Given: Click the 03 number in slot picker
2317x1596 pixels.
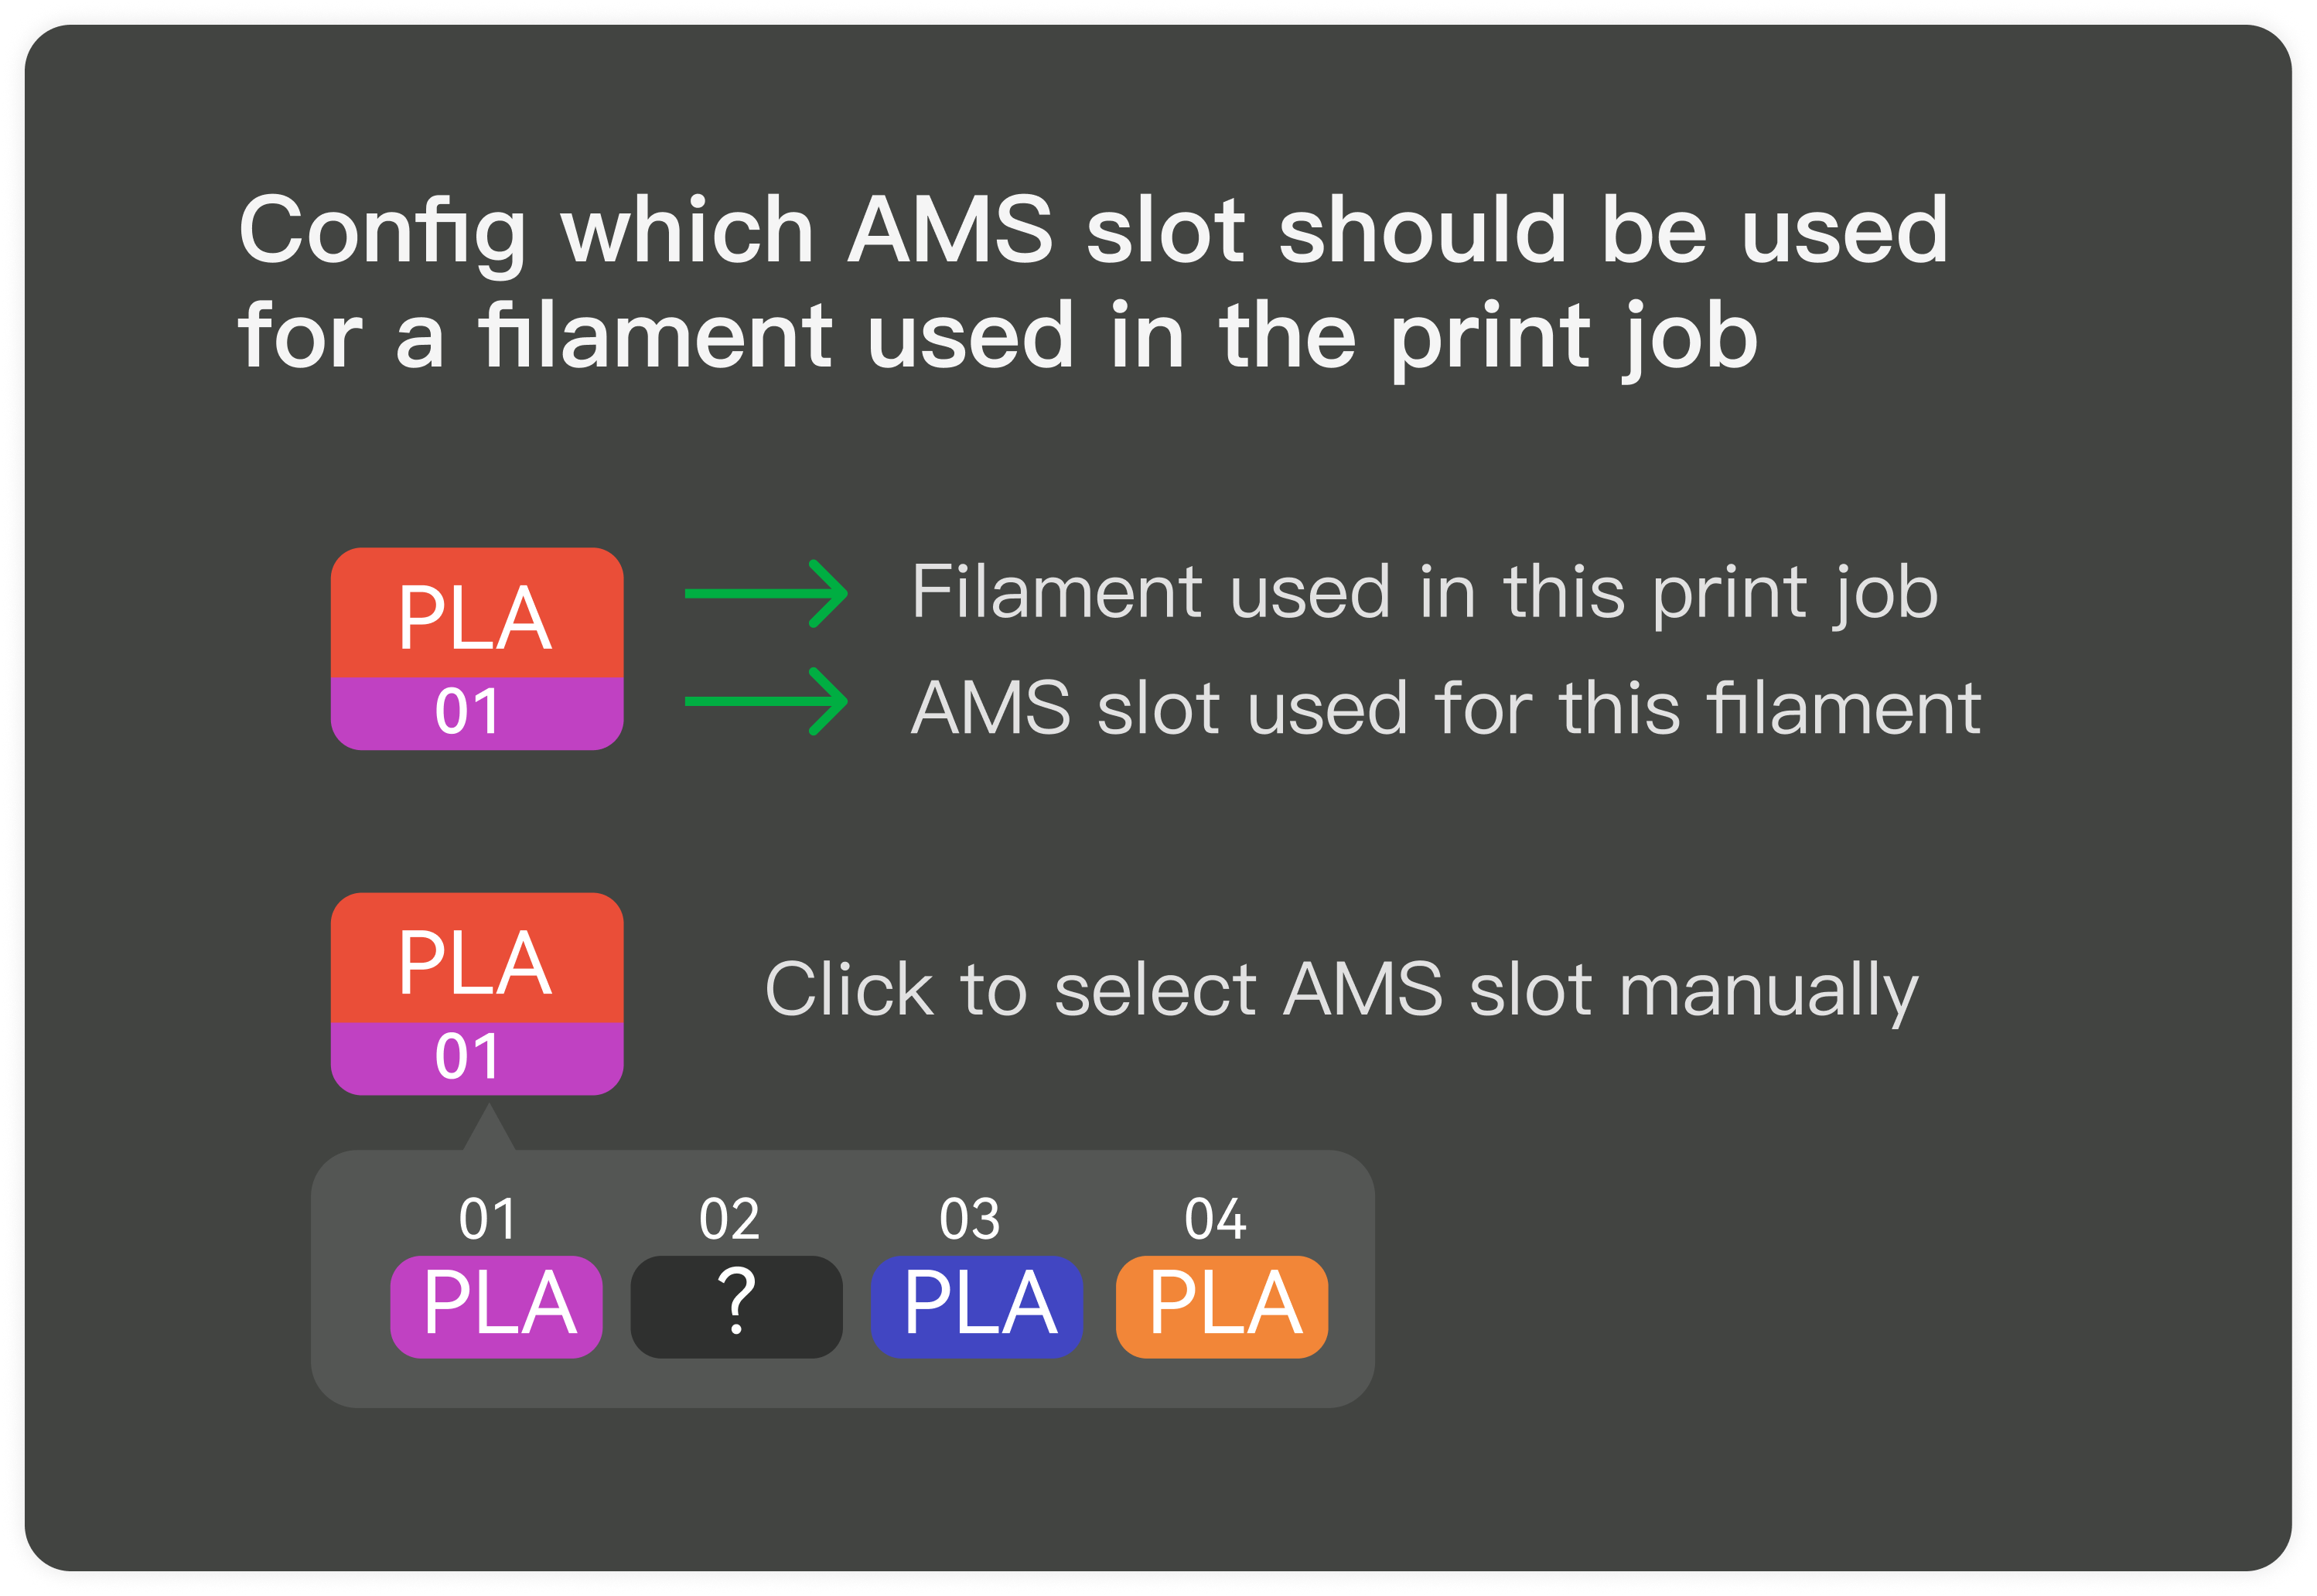Looking at the screenshot, I should 969,1219.
